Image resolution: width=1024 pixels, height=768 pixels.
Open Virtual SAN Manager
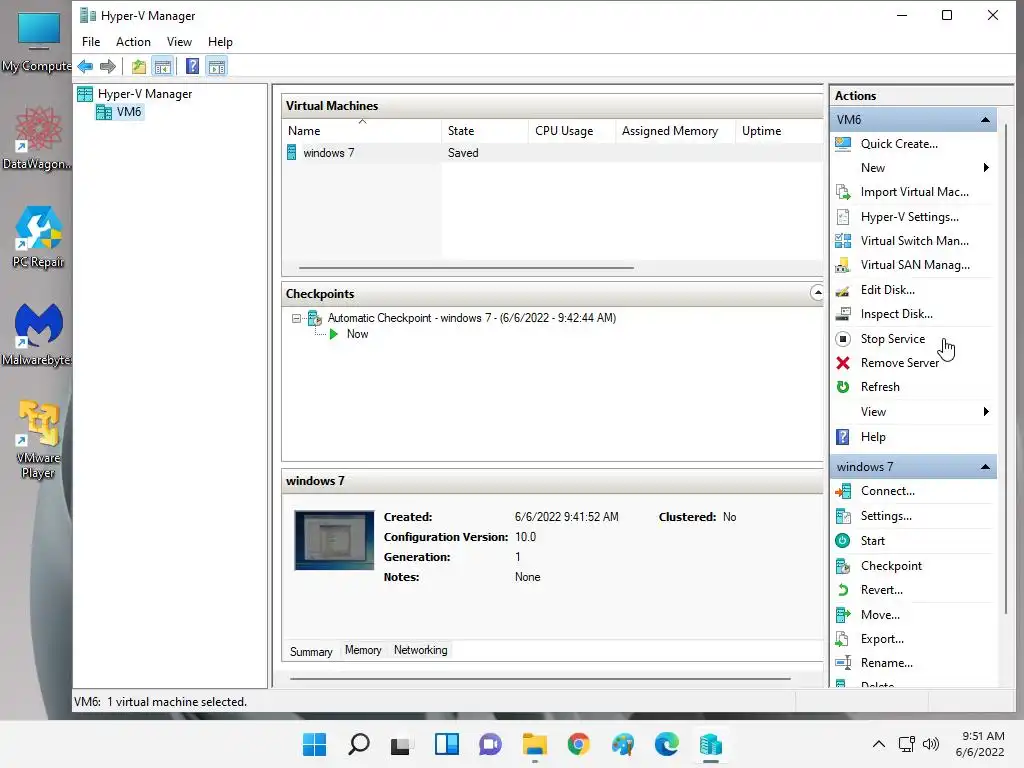click(914, 265)
